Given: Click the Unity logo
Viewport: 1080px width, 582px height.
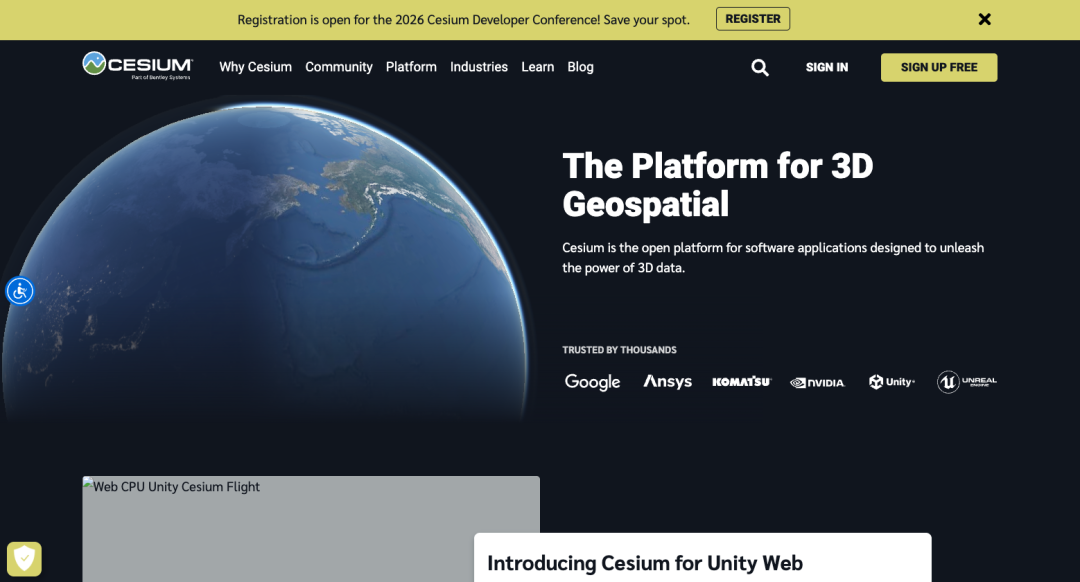Looking at the screenshot, I should (x=891, y=382).
